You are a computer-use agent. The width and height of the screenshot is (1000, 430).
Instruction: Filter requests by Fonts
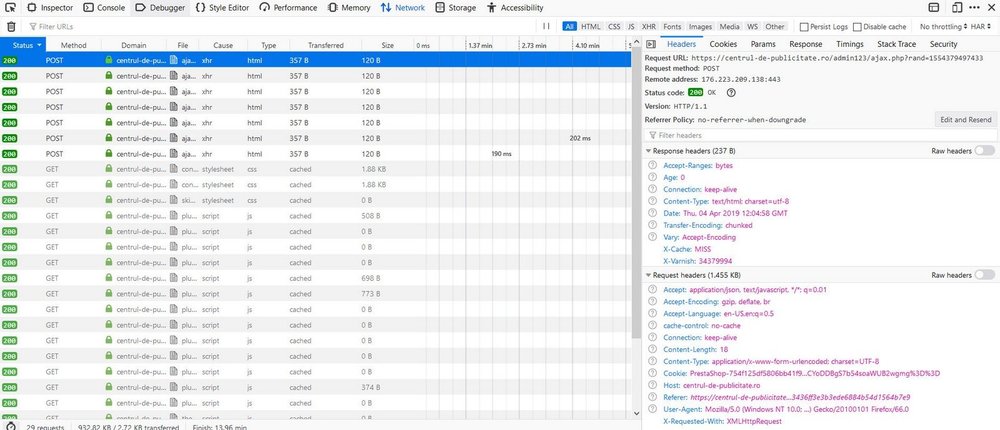click(x=672, y=27)
